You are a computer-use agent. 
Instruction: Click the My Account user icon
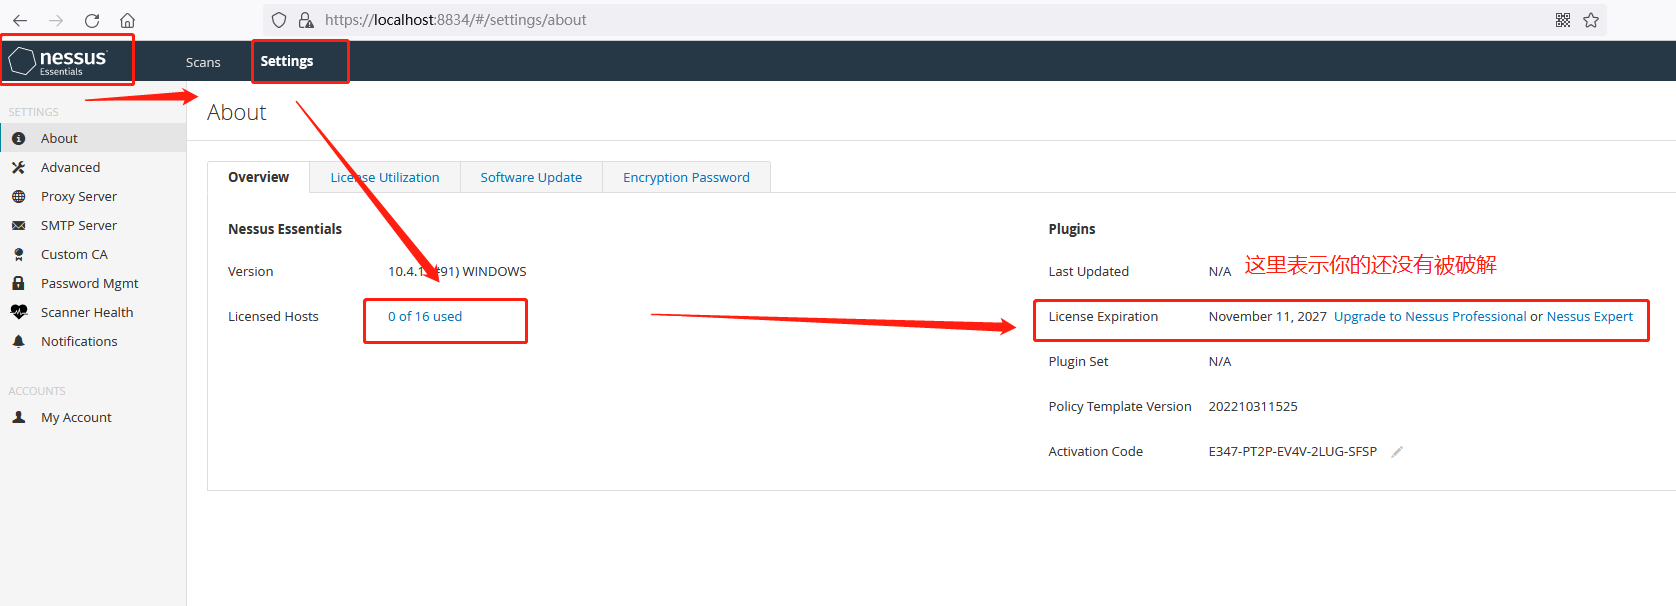click(x=18, y=418)
